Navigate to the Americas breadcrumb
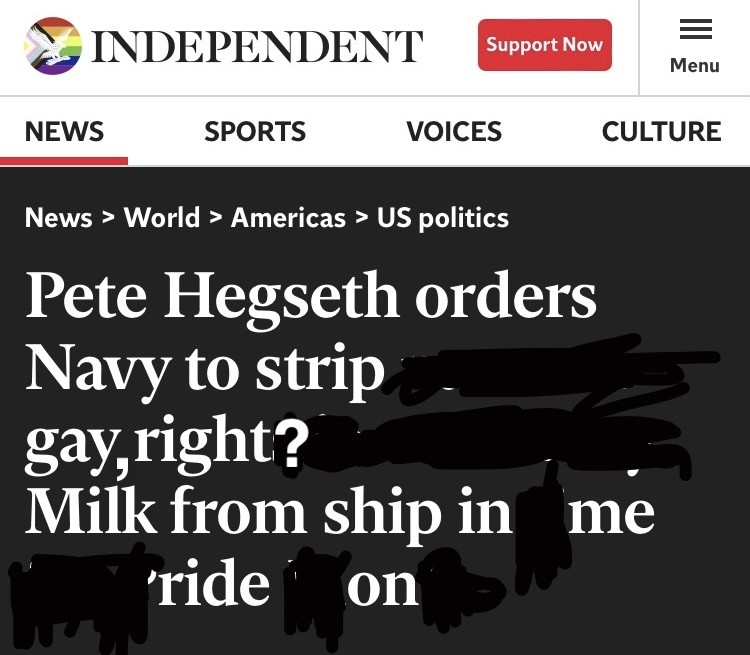 pos(288,217)
